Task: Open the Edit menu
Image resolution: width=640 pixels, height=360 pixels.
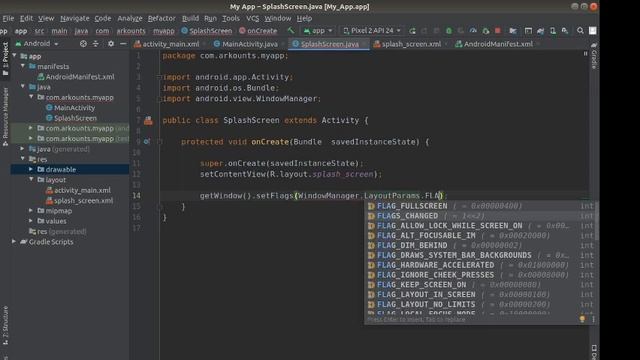Action: [x=27, y=18]
